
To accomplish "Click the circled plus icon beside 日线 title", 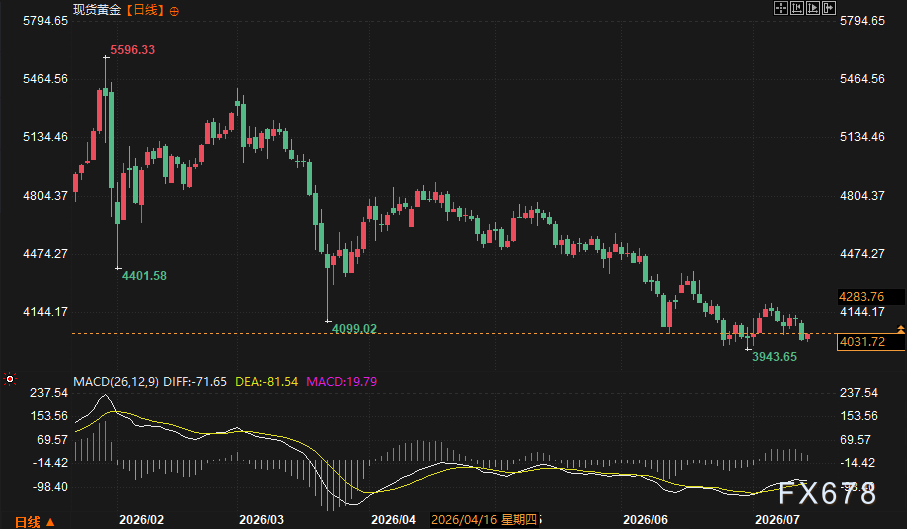I will pyautogui.click(x=174, y=11).
